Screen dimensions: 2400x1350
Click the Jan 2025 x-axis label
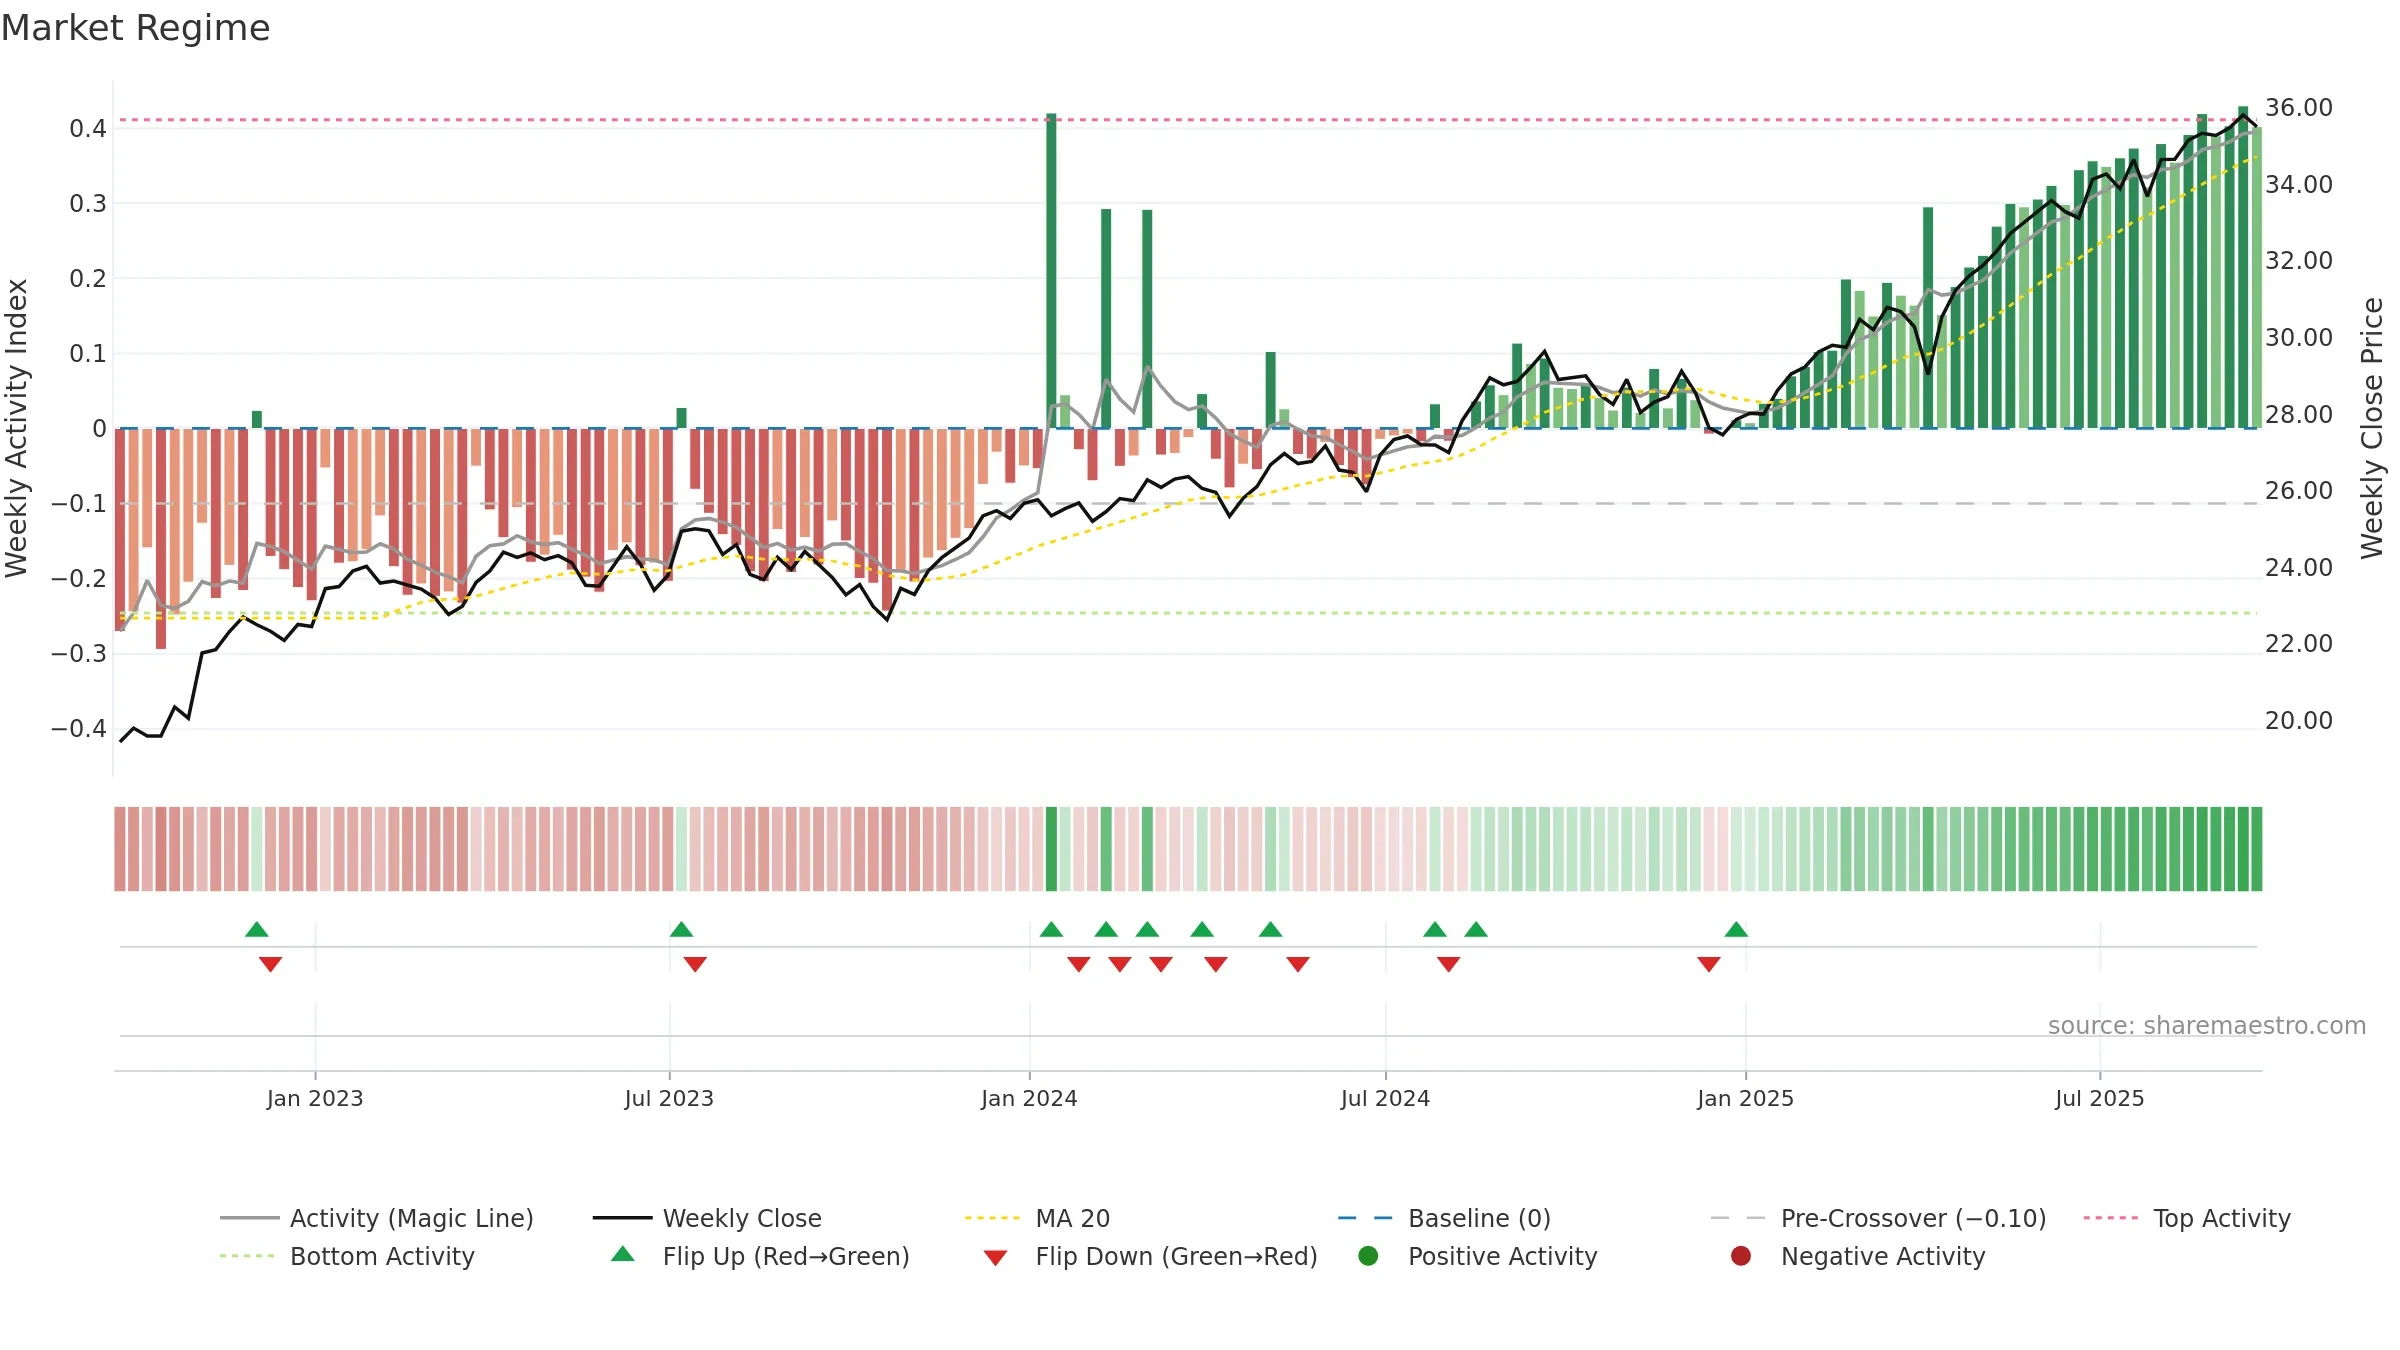tap(1745, 1099)
